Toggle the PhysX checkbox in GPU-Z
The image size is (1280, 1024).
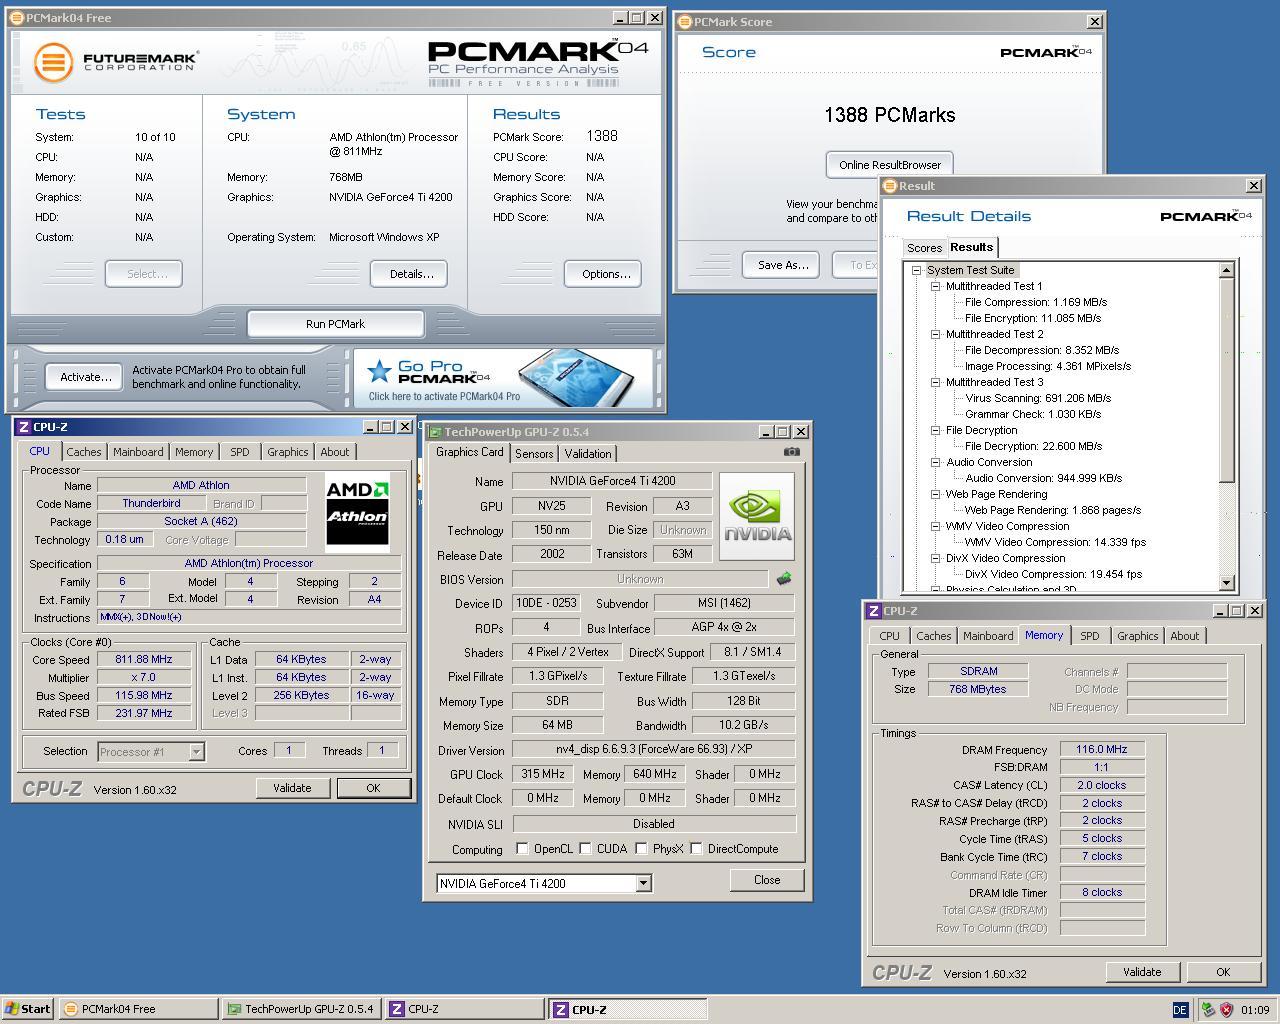point(641,849)
